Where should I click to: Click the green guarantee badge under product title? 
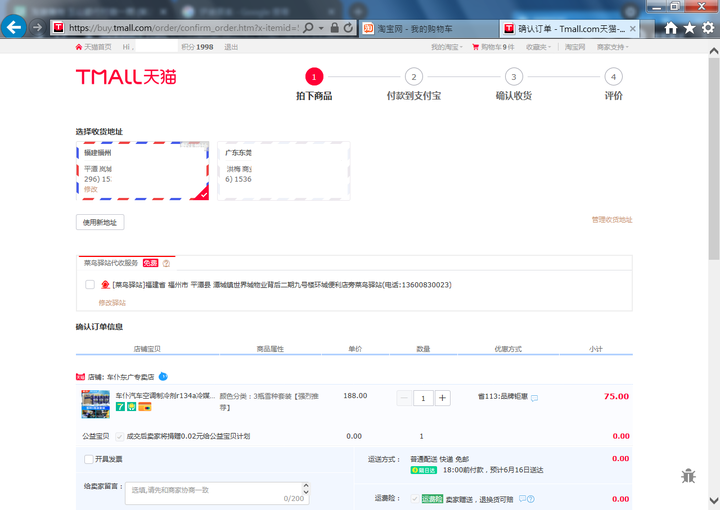(131, 407)
